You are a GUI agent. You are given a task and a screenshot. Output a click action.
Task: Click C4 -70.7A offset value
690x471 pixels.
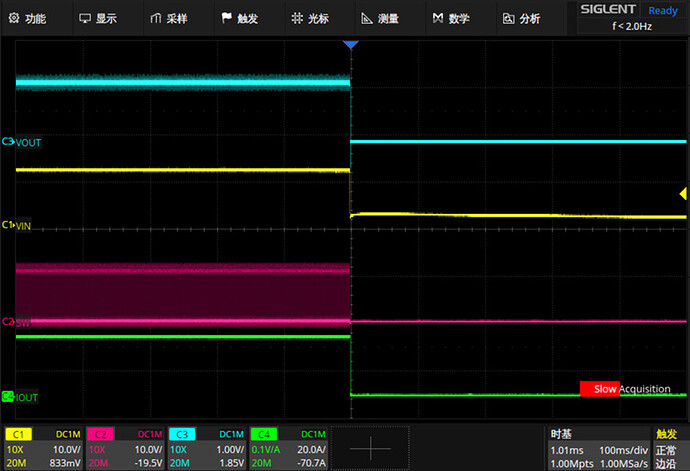312,463
